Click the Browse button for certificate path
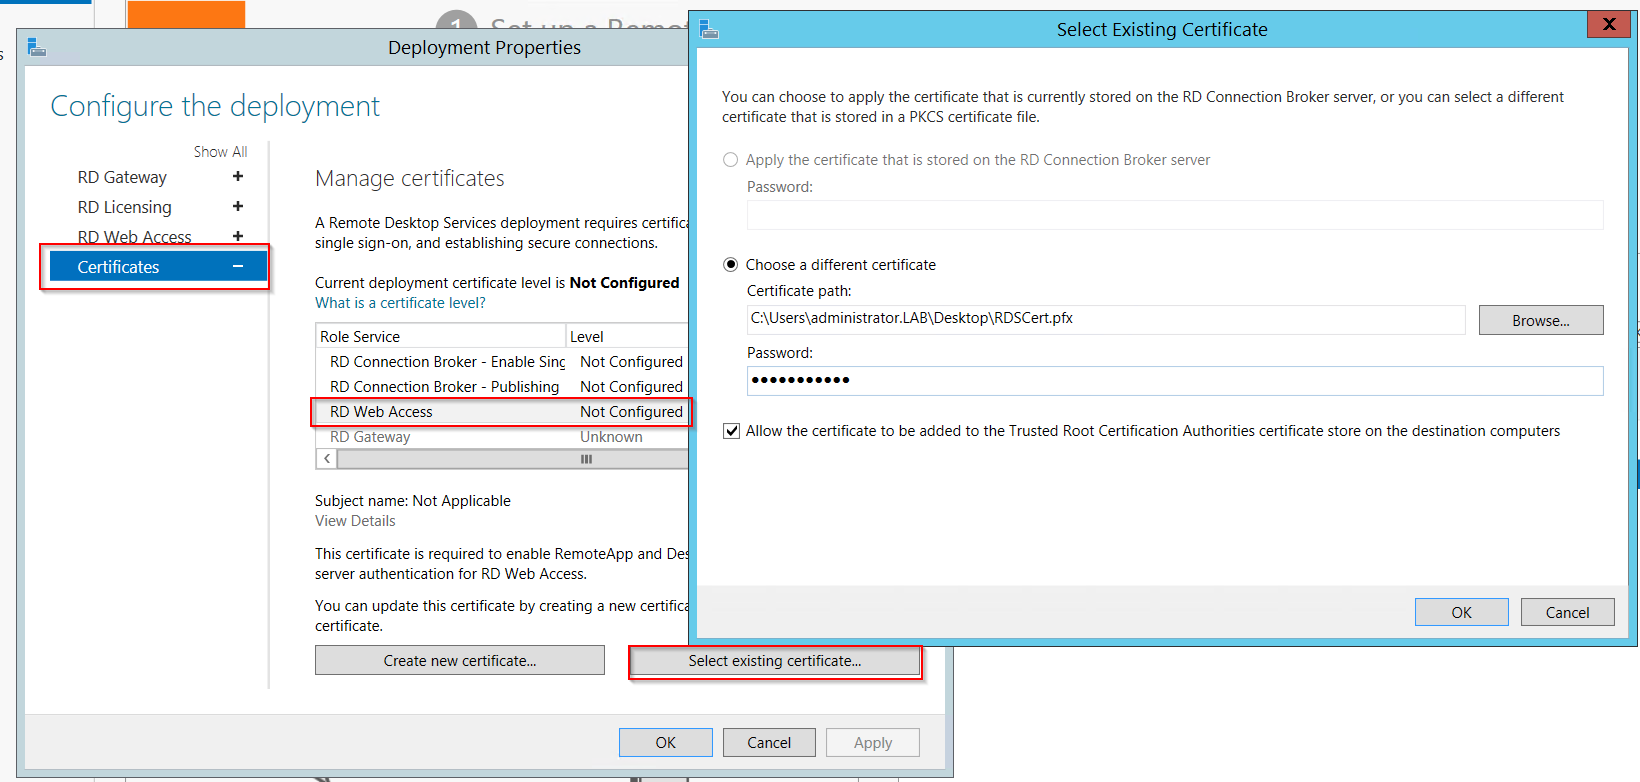 point(1540,320)
